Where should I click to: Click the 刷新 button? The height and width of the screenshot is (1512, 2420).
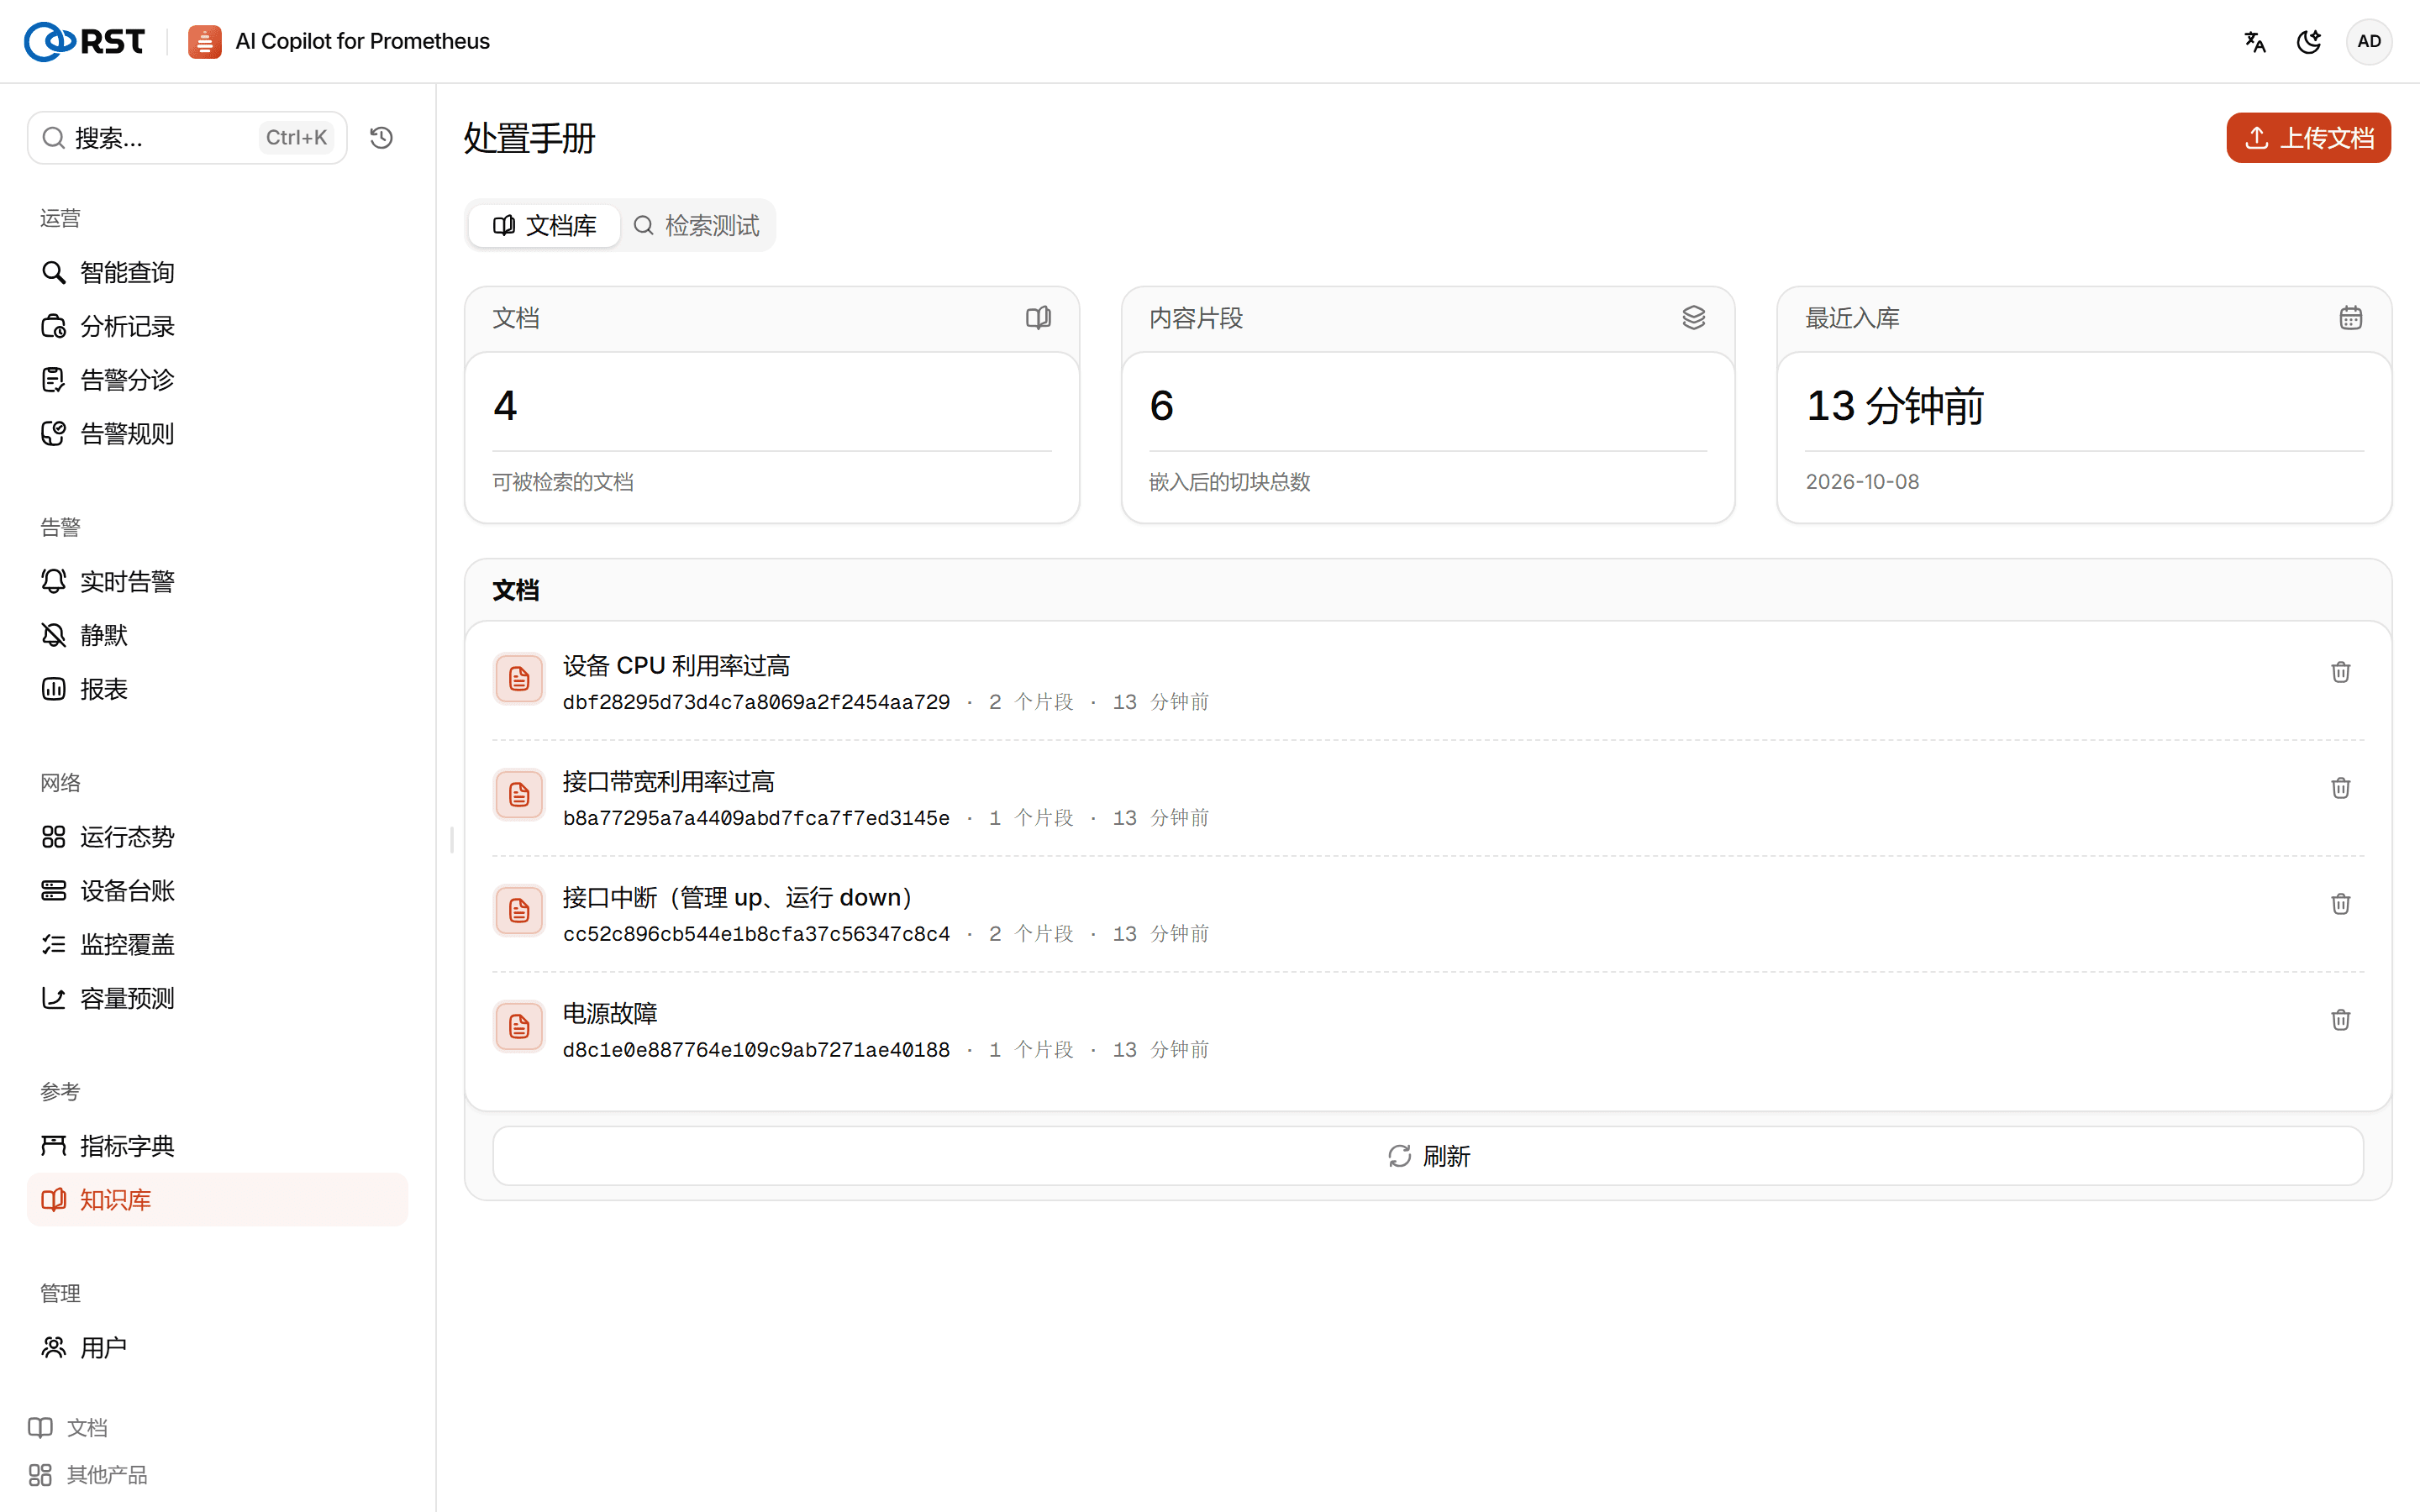[1428, 1156]
